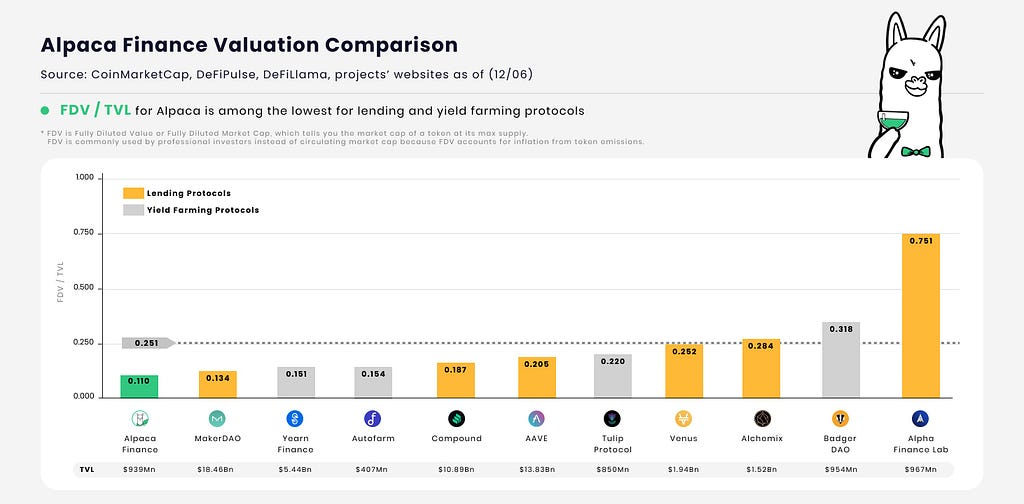Click the green Alpaca Finance 0.110 bar
This screenshot has width=1024, height=504.
(140, 386)
